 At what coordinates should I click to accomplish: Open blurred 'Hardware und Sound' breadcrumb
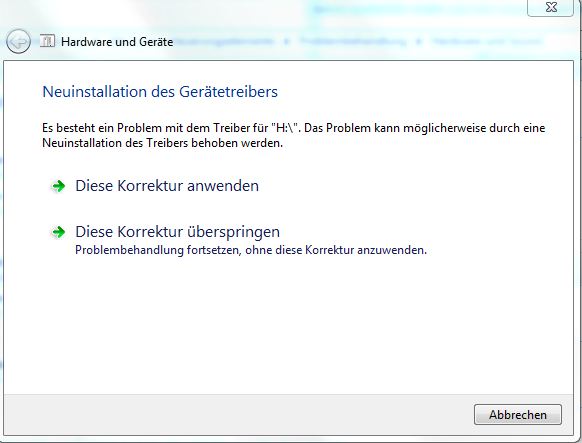point(487,41)
